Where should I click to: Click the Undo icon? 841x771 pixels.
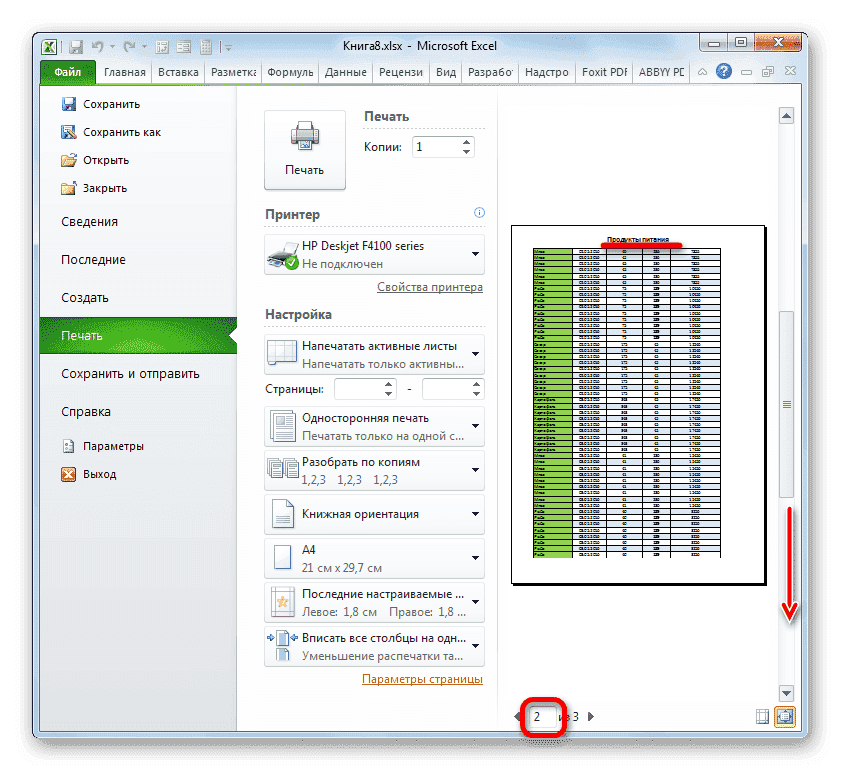(97, 47)
